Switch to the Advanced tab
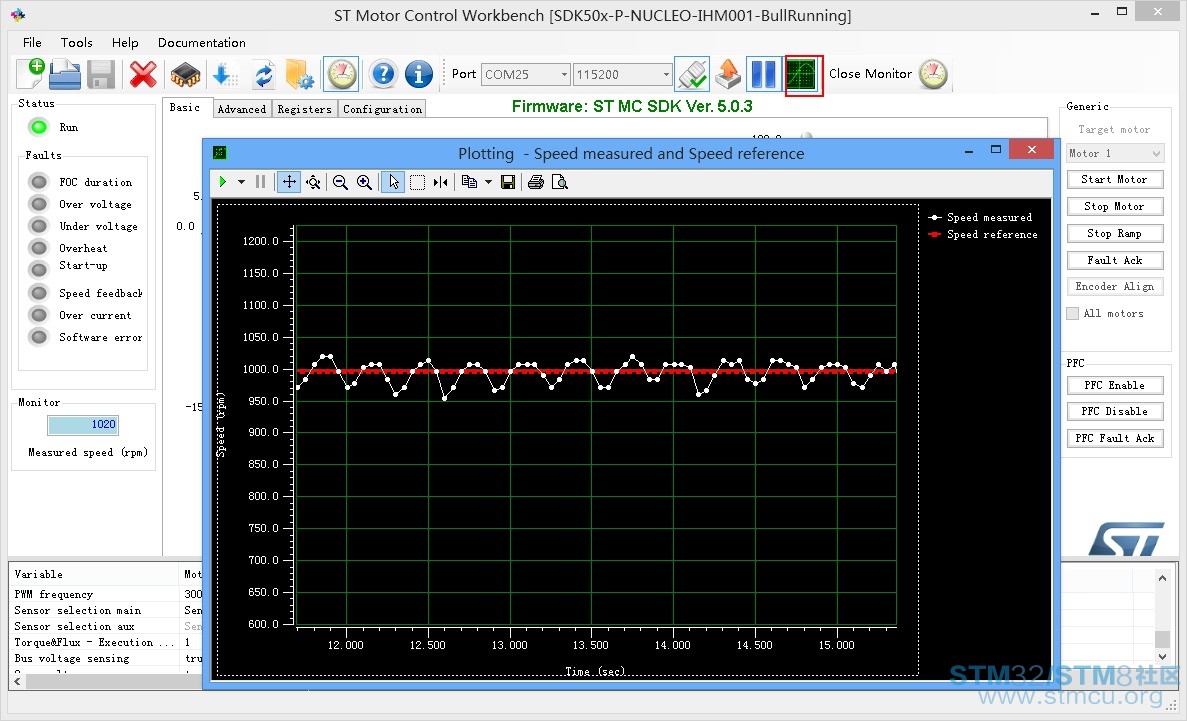 pyautogui.click(x=241, y=109)
